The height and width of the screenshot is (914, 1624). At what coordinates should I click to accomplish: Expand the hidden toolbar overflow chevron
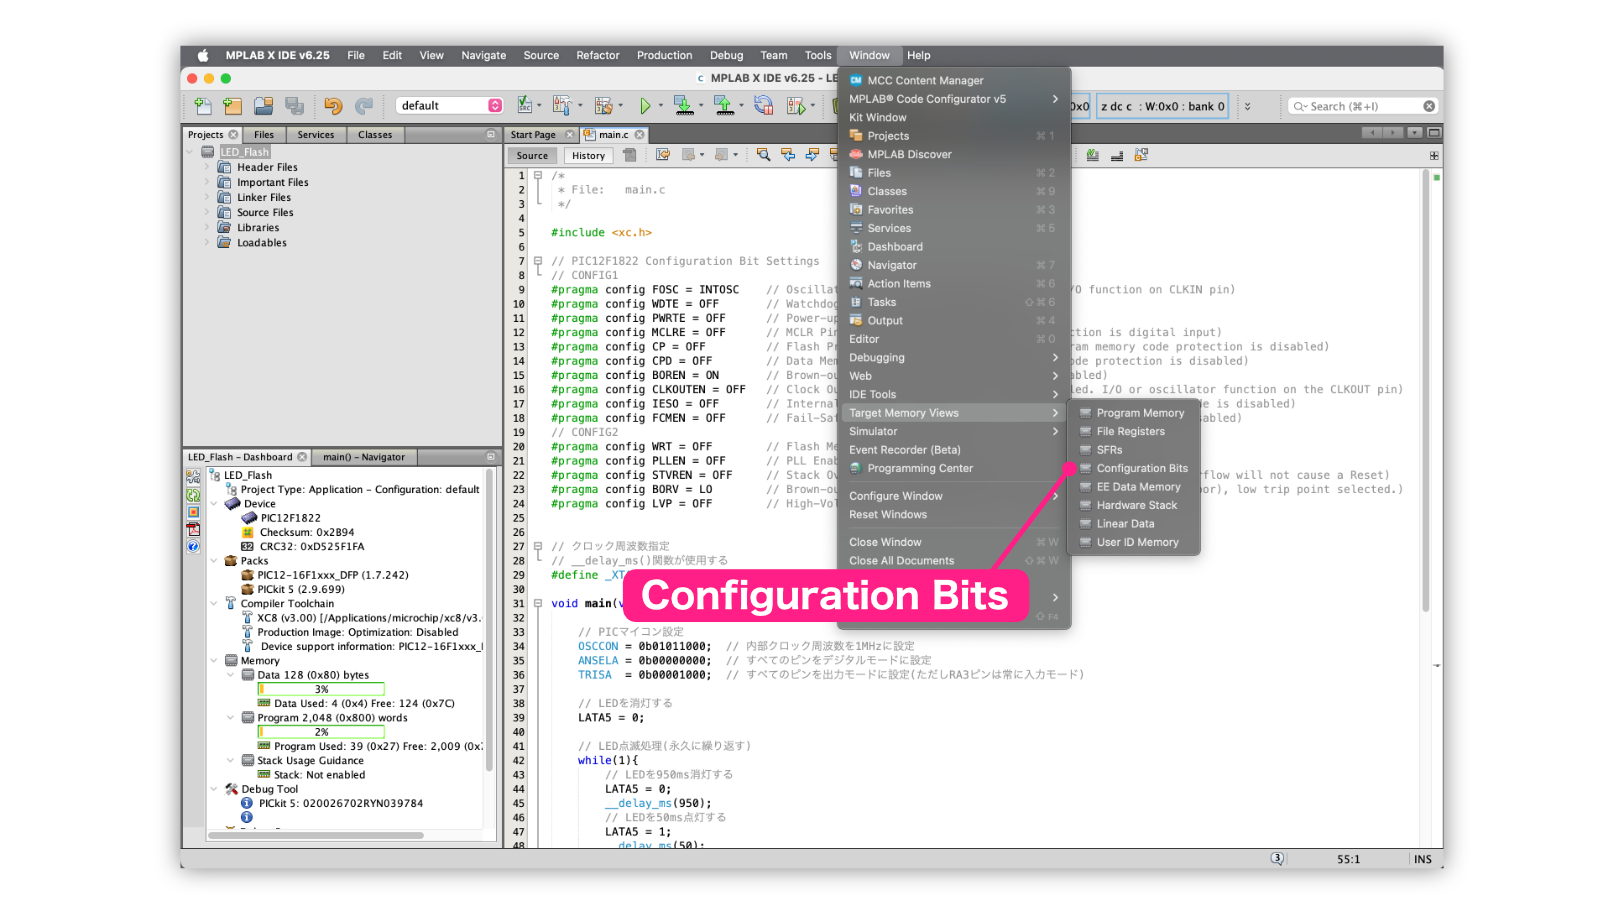[1247, 106]
